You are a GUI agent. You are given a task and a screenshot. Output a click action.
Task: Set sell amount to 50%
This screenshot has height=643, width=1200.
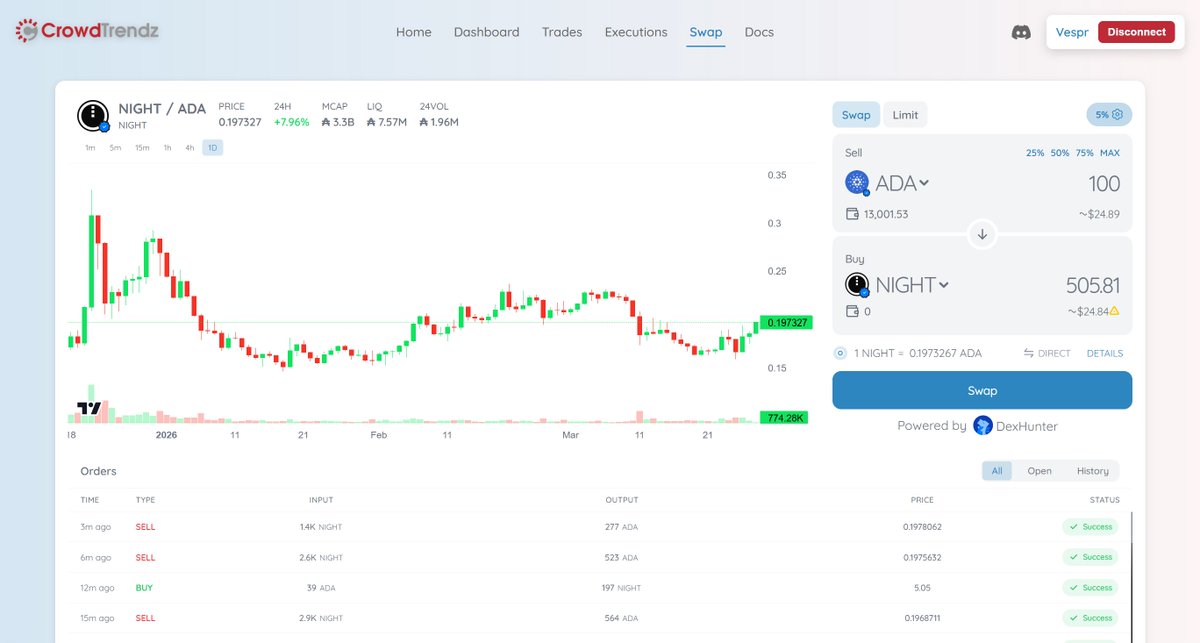(1060, 153)
